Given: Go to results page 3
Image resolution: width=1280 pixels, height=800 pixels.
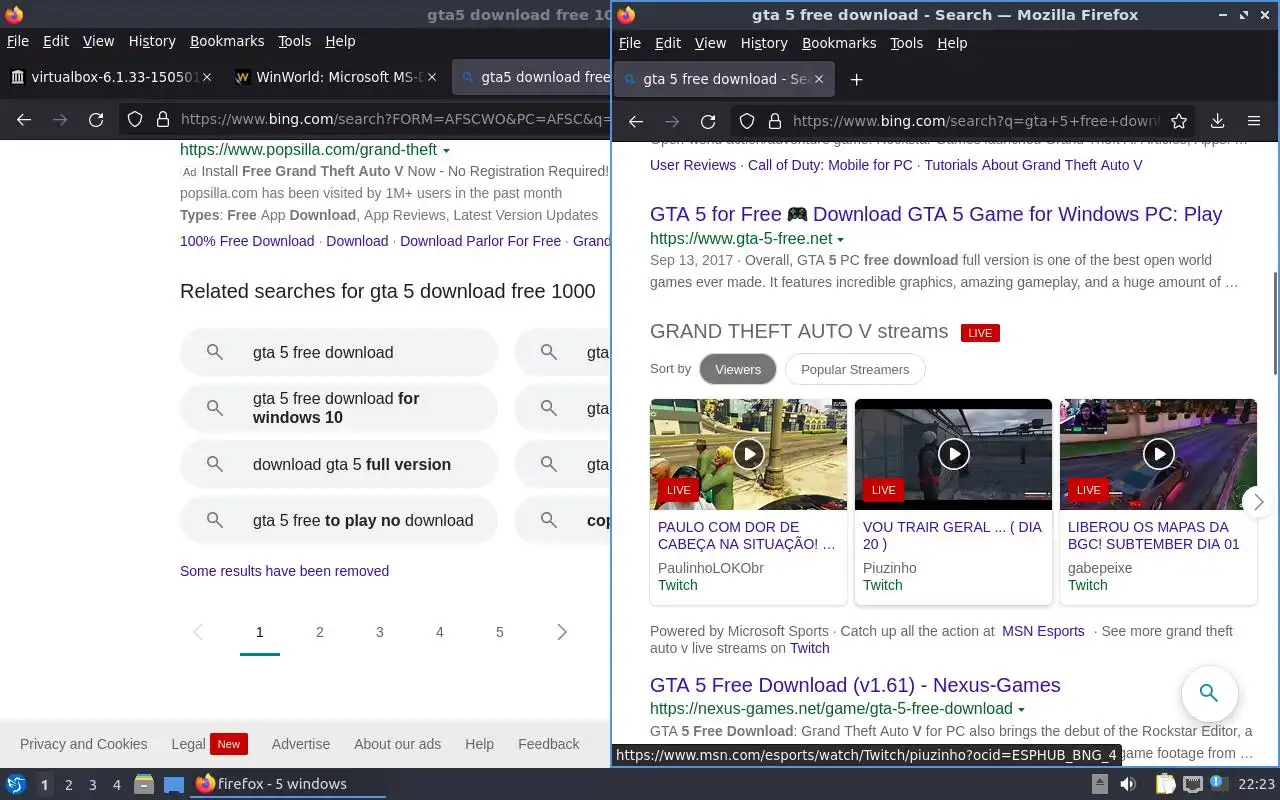Looking at the screenshot, I should pos(380,632).
